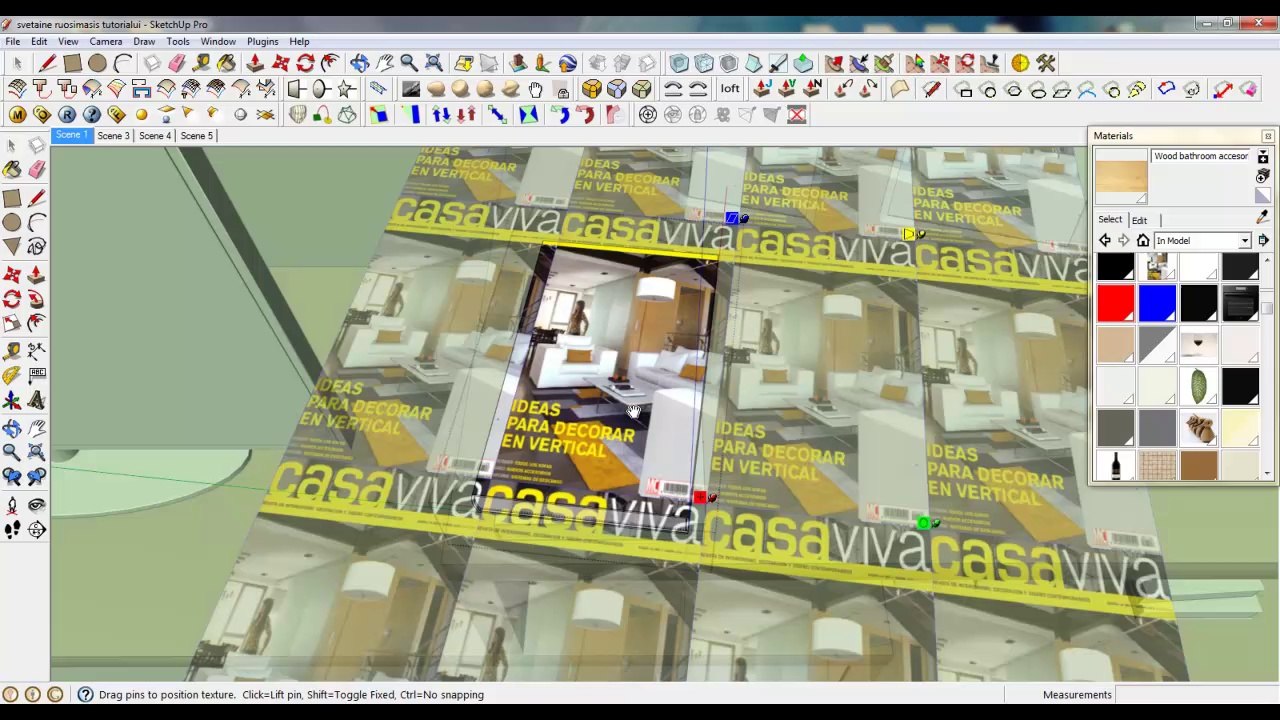Click the red X box toolbar icon
Screen dimensions: 1280x720
click(x=797, y=115)
